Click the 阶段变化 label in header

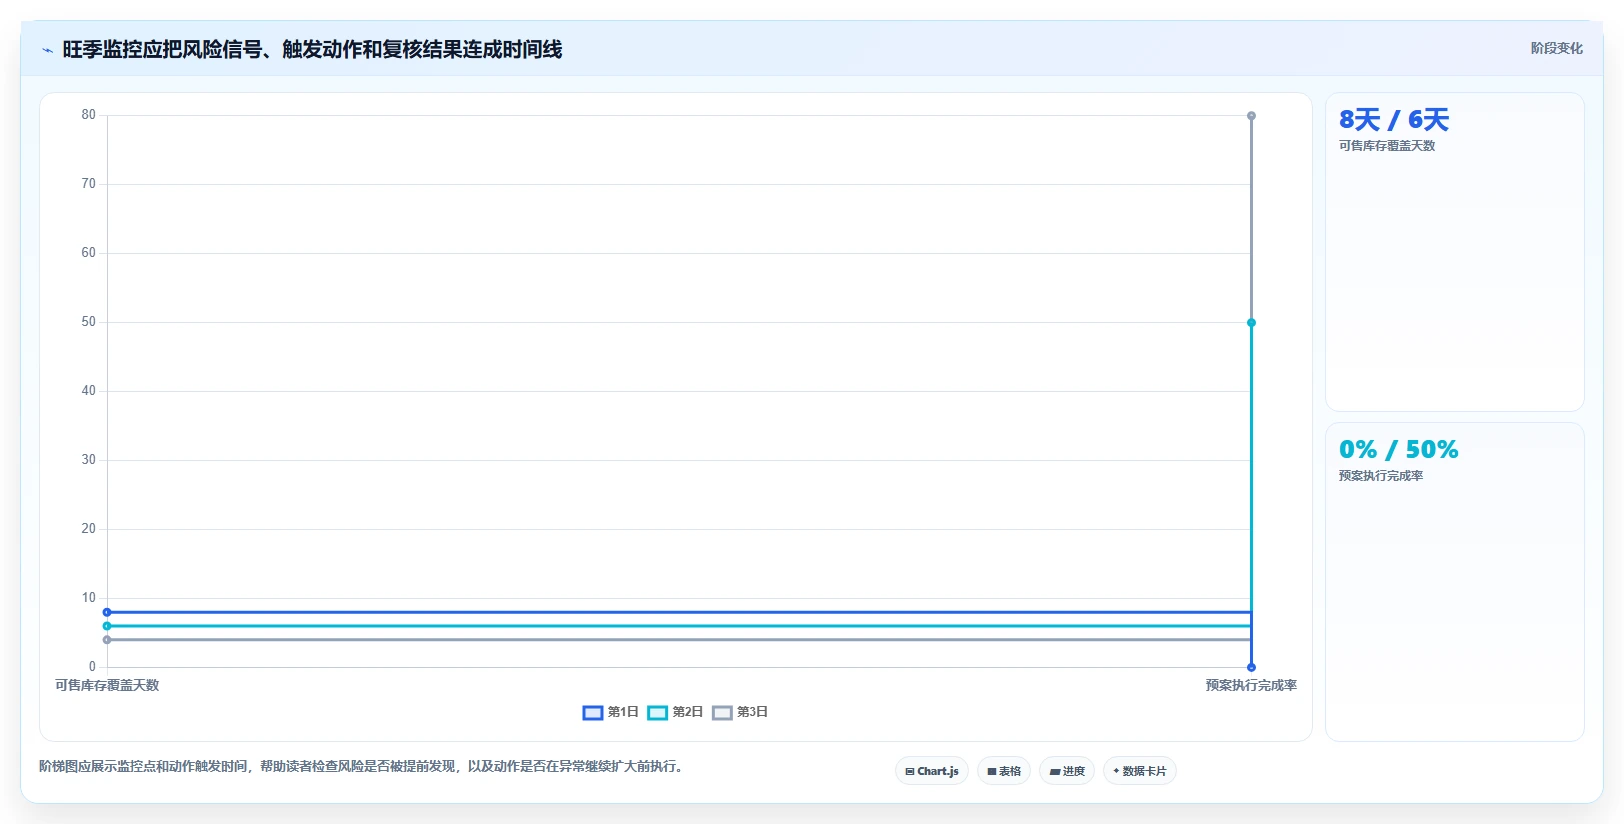click(1556, 48)
